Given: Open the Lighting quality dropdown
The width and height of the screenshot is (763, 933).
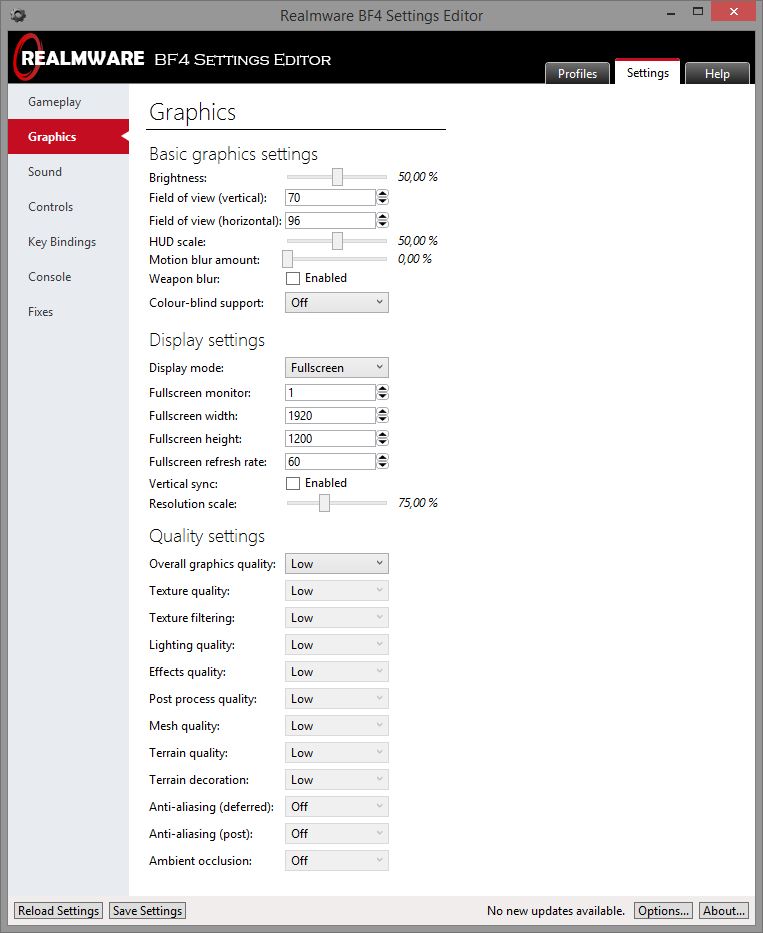Looking at the screenshot, I should pyautogui.click(x=337, y=644).
